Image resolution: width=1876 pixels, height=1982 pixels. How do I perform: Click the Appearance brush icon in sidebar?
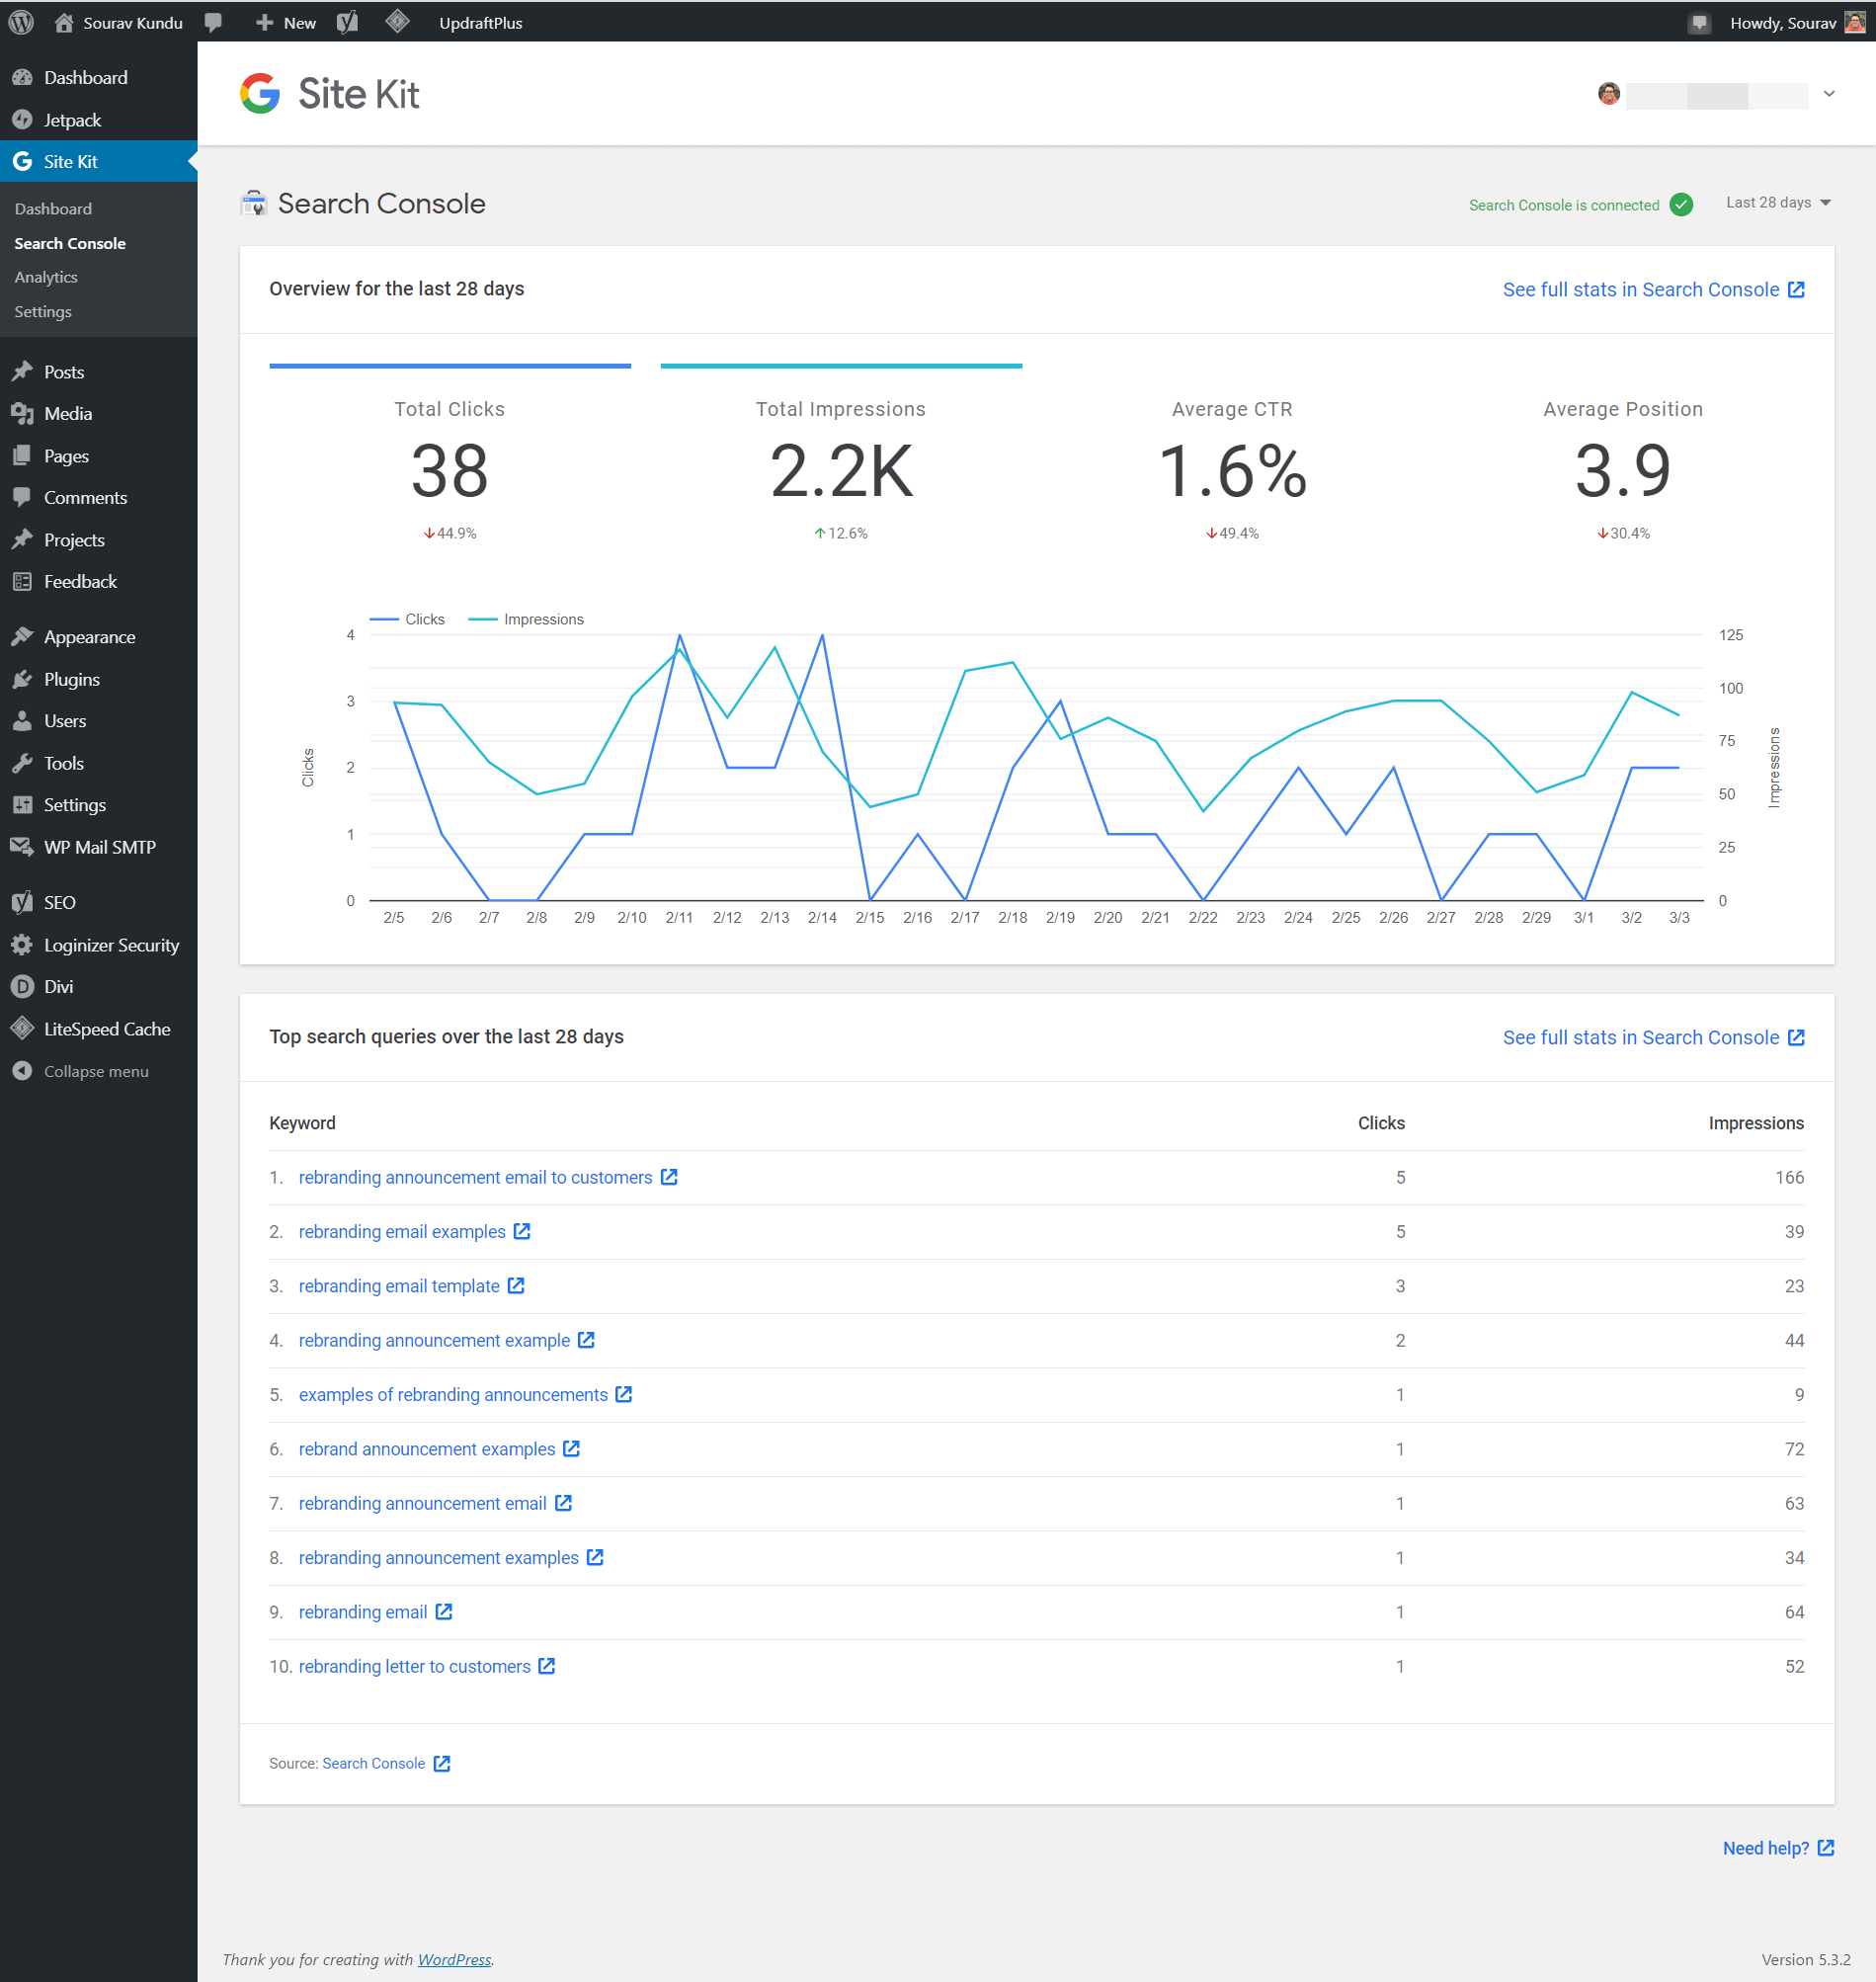pyautogui.click(x=22, y=637)
